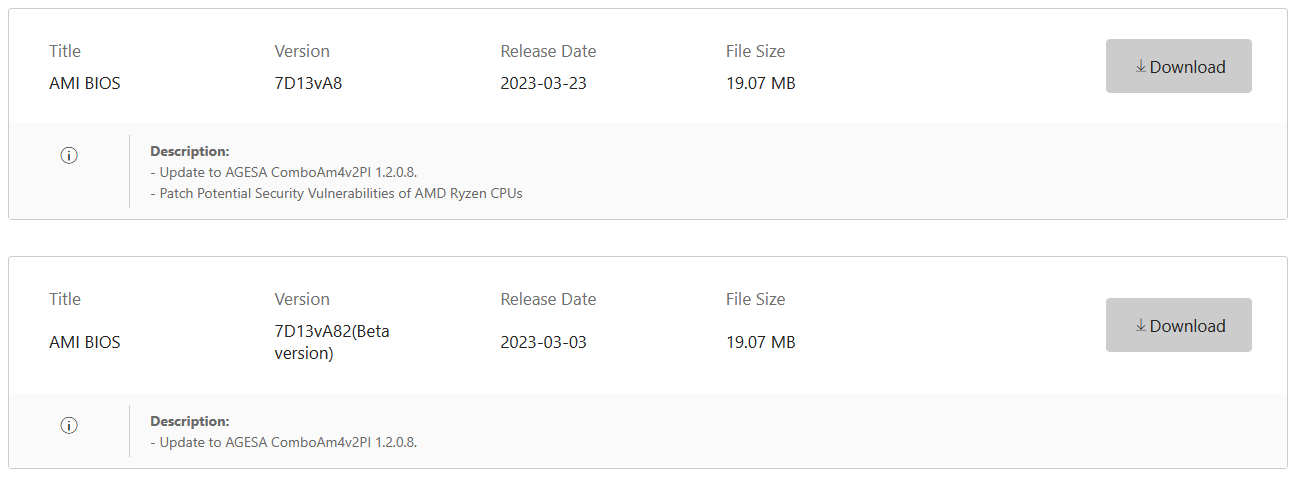Screen dimensions: 1297x480
Task: Click the info icon for beta version description
Action: coord(69,425)
